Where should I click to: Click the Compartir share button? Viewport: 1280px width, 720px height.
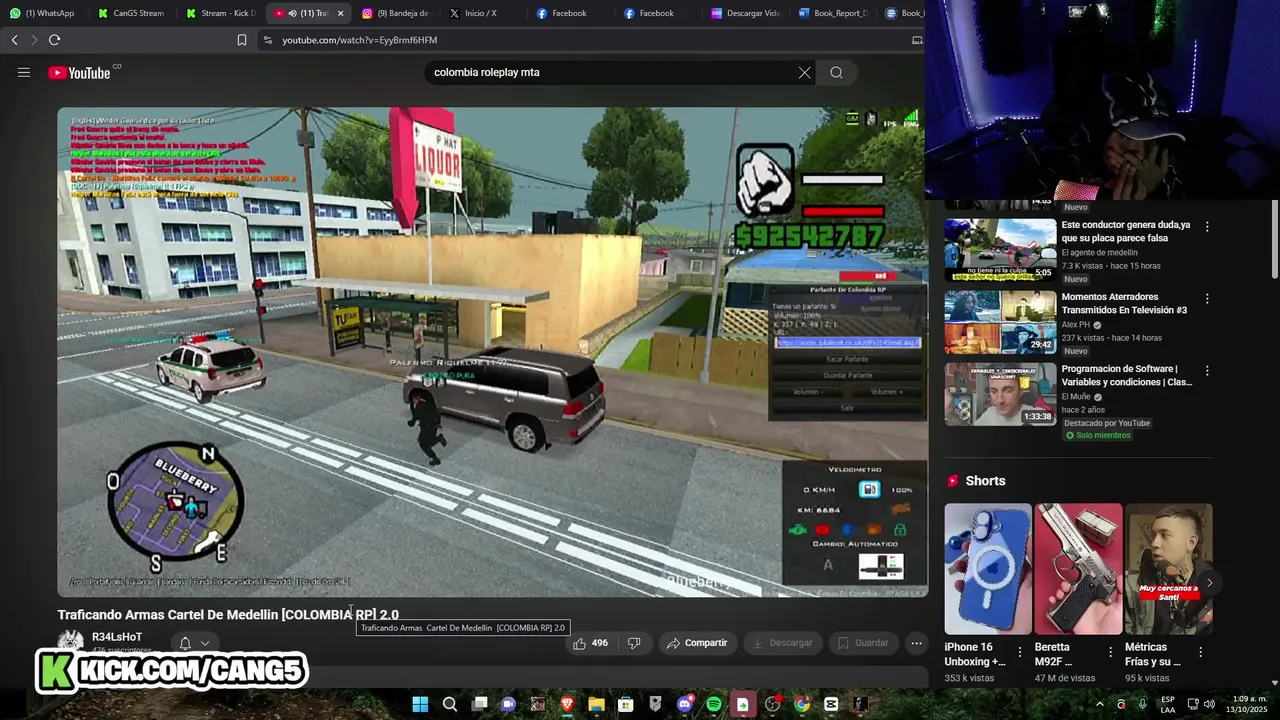697,643
